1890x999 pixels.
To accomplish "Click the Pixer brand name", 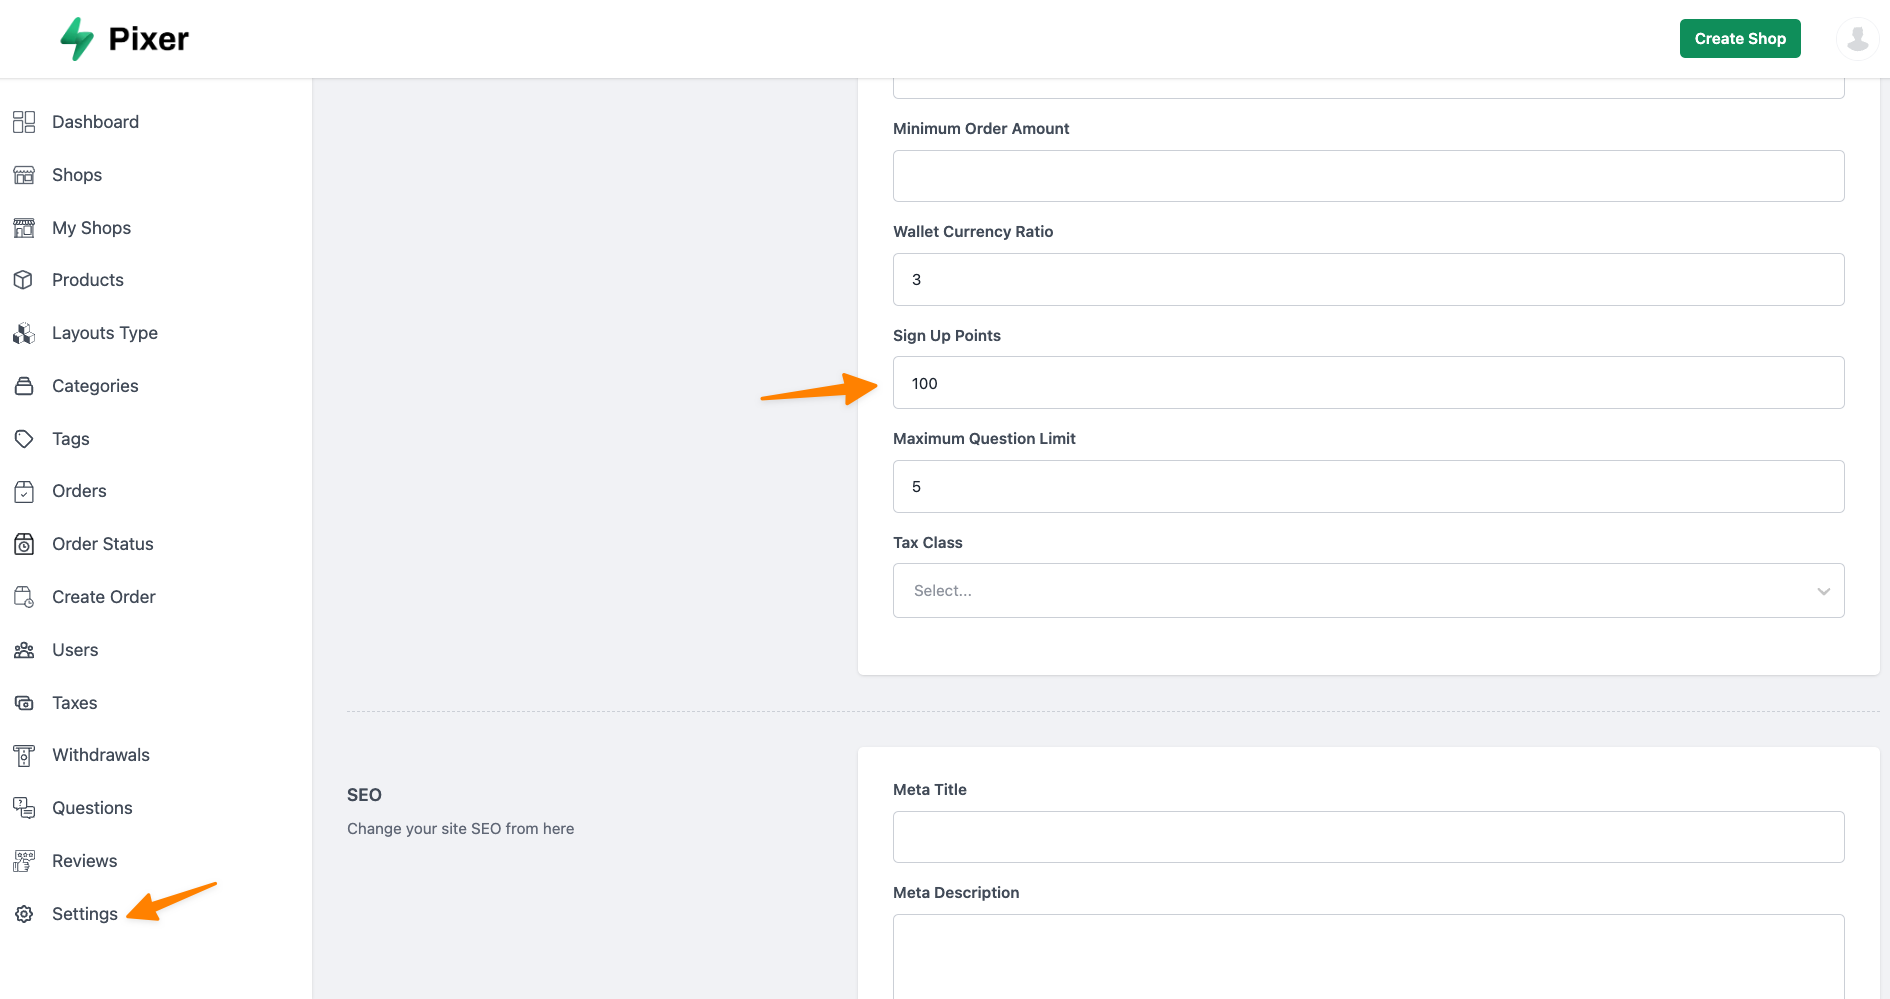I will click(148, 39).
